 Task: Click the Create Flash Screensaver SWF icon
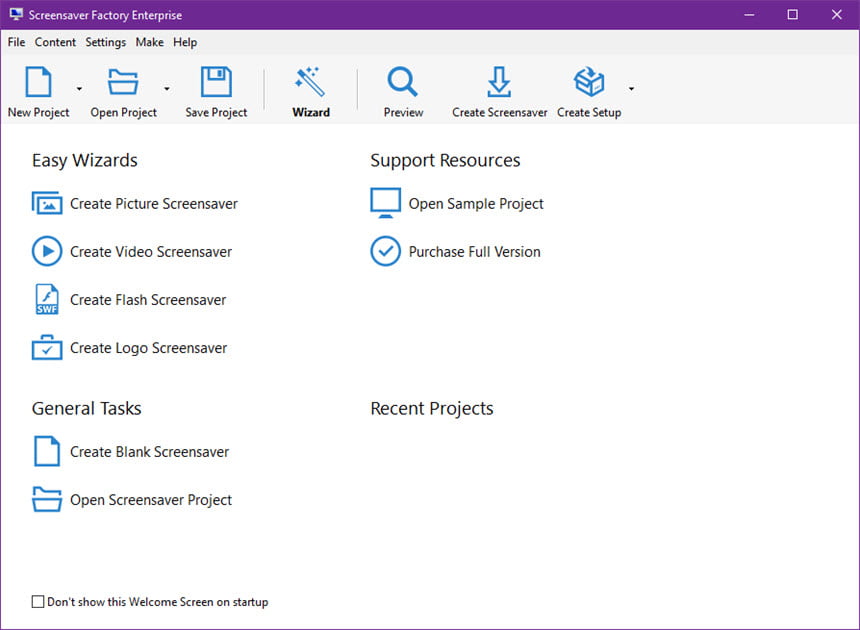tap(47, 299)
